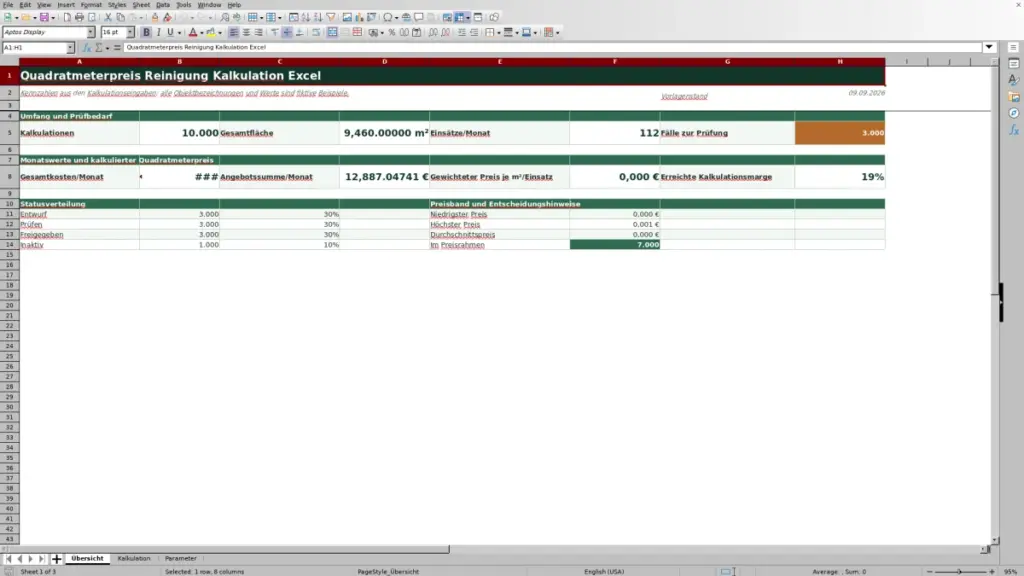The height and width of the screenshot is (576, 1024).
Task: Toggle Freeze Rows and Columns
Action: click(460, 18)
